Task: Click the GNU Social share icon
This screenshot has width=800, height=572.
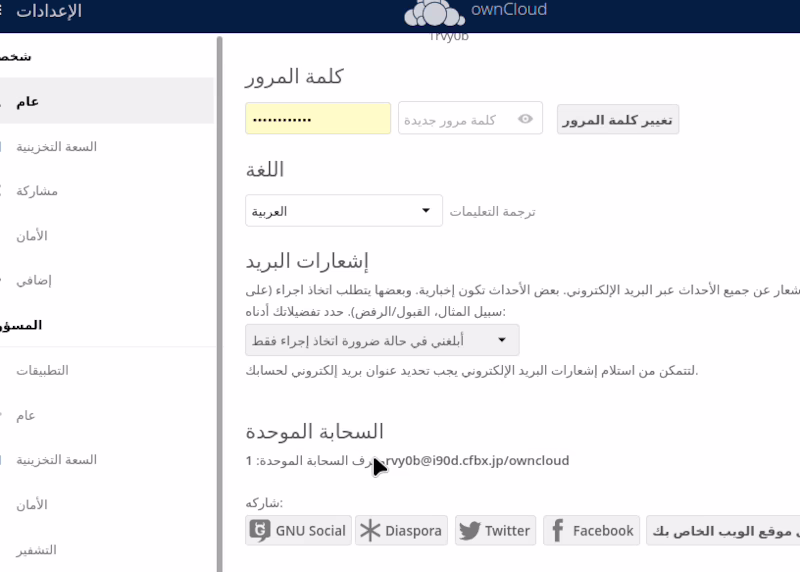Action: pos(260,531)
